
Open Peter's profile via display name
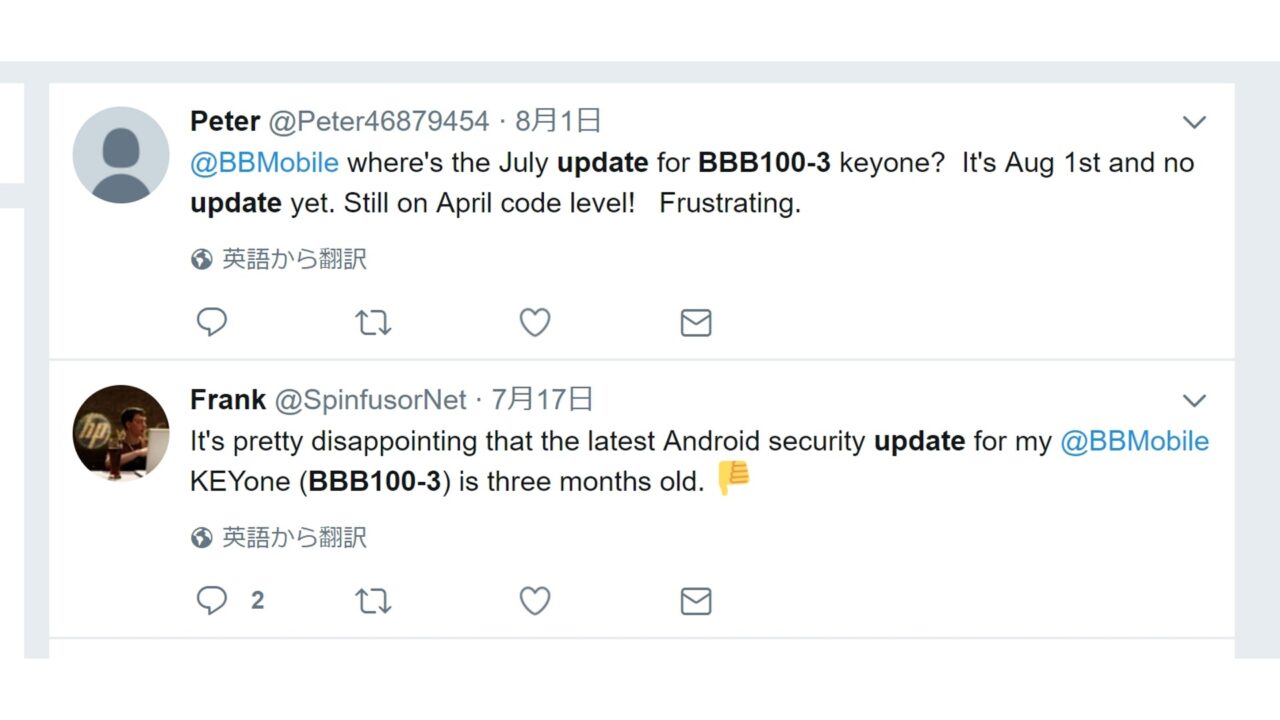[225, 122]
